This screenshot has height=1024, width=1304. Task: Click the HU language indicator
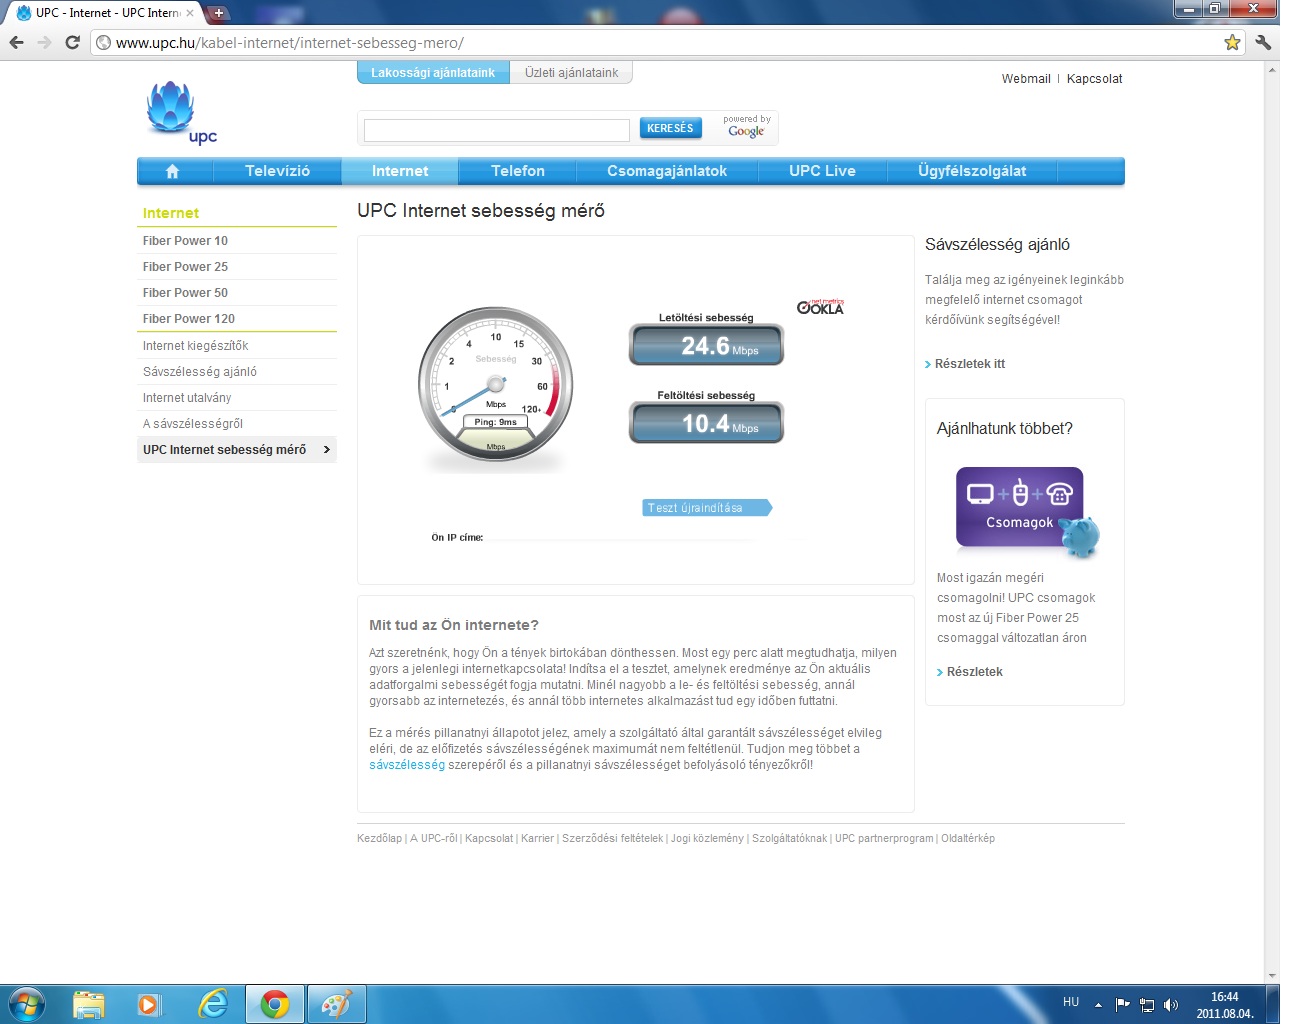pos(1071,1002)
